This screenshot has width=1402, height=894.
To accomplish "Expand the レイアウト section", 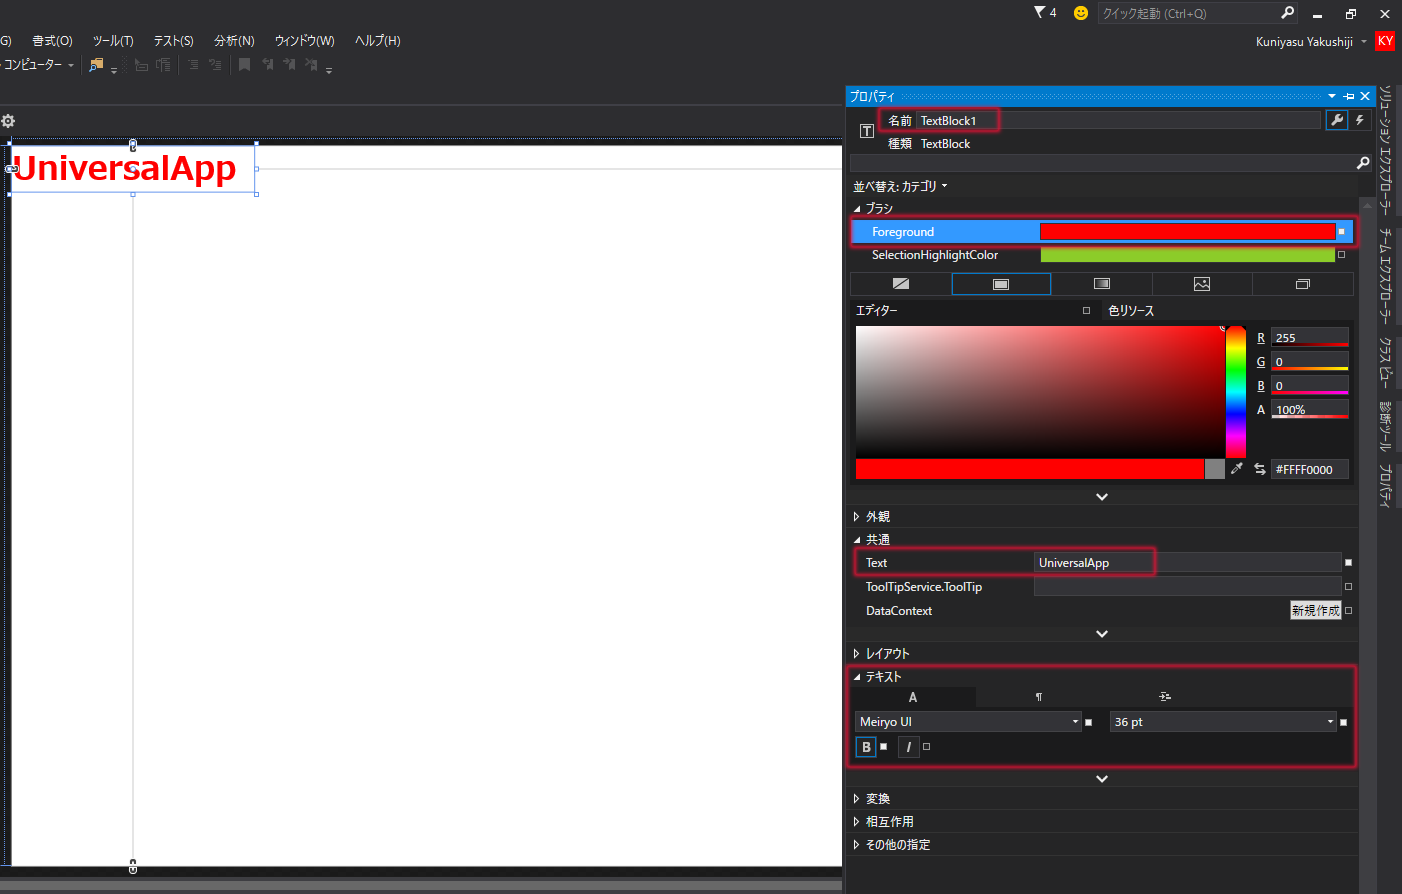I will pyautogui.click(x=857, y=654).
